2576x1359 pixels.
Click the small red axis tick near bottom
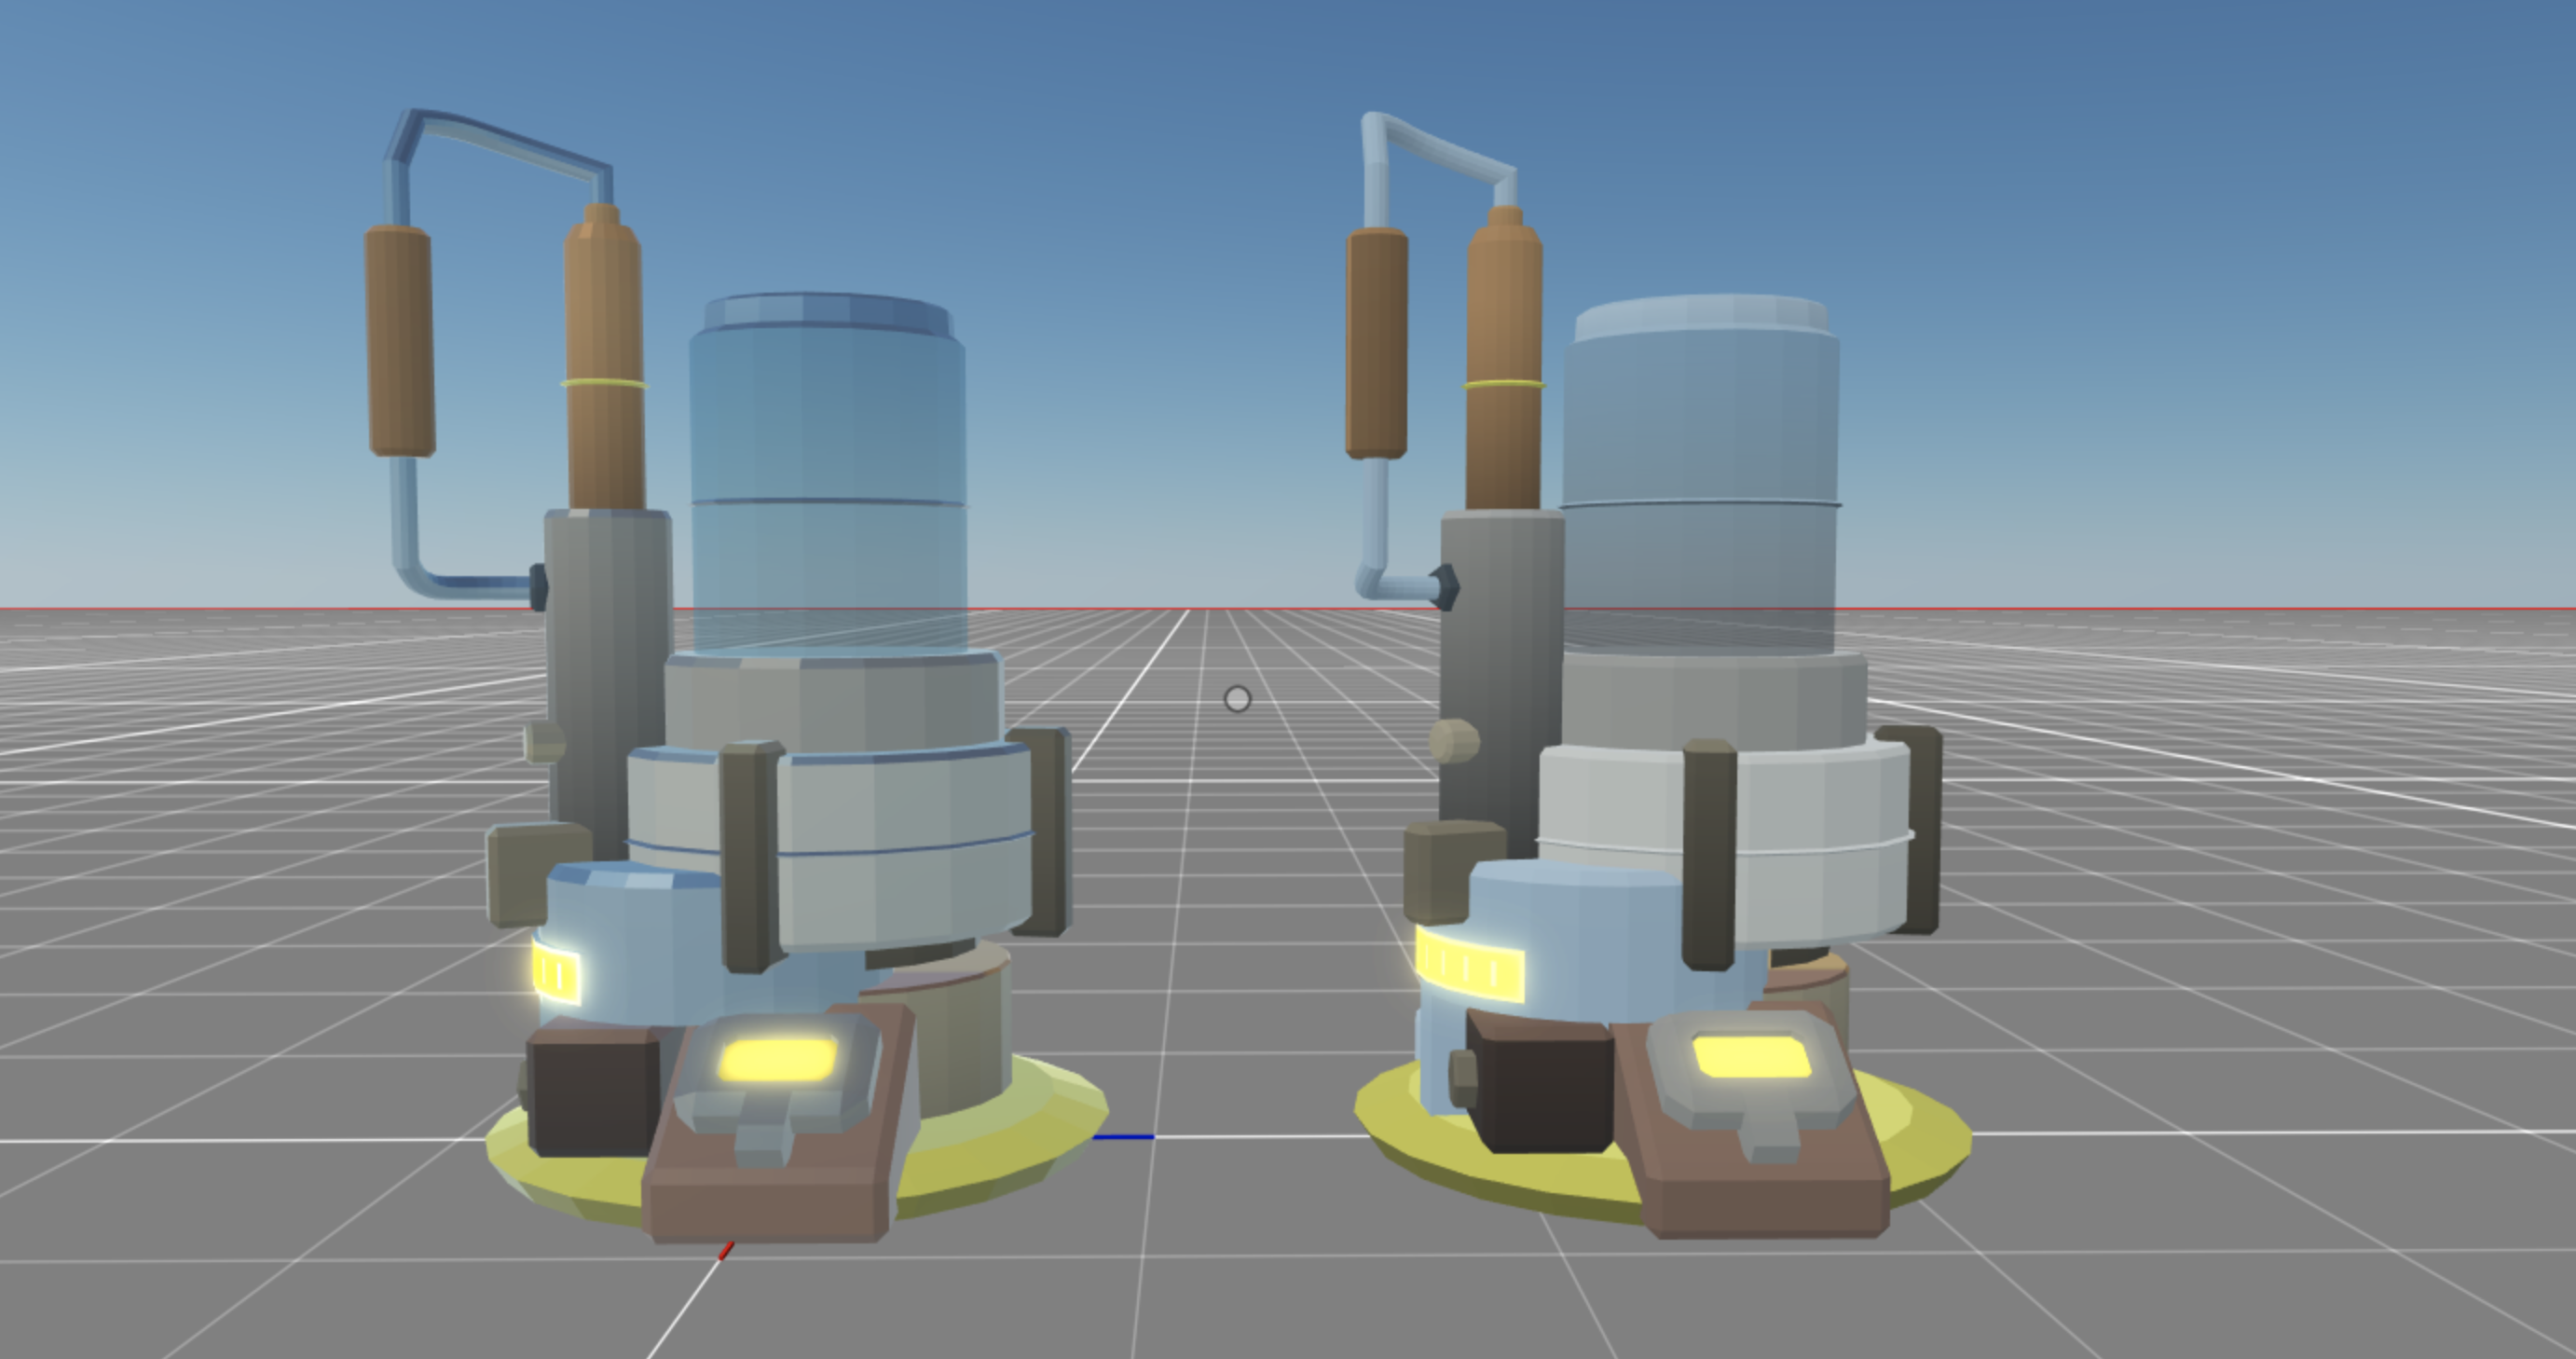click(727, 1250)
